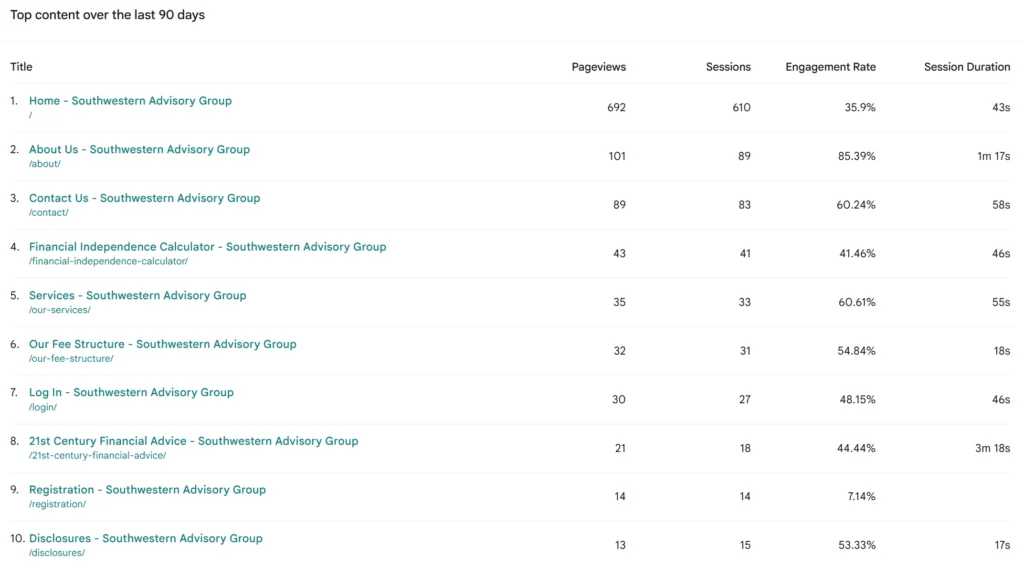Select the Financial Independence Calculator link
Viewport: 1024px width, 577px height.
207,247
